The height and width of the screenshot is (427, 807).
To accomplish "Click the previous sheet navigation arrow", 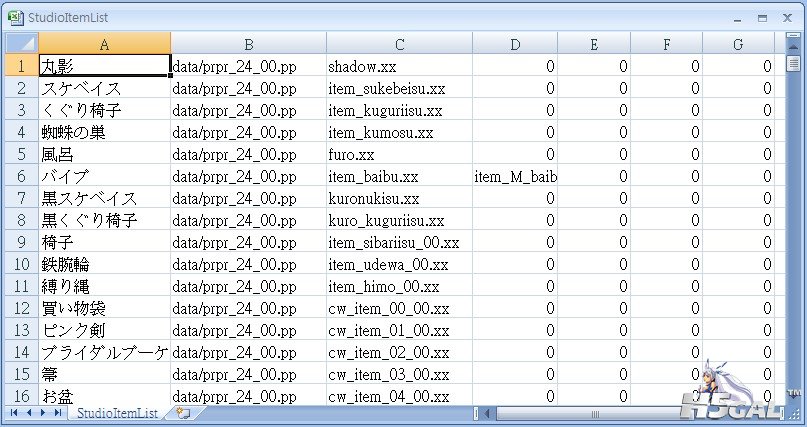I will [x=29, y=412].
